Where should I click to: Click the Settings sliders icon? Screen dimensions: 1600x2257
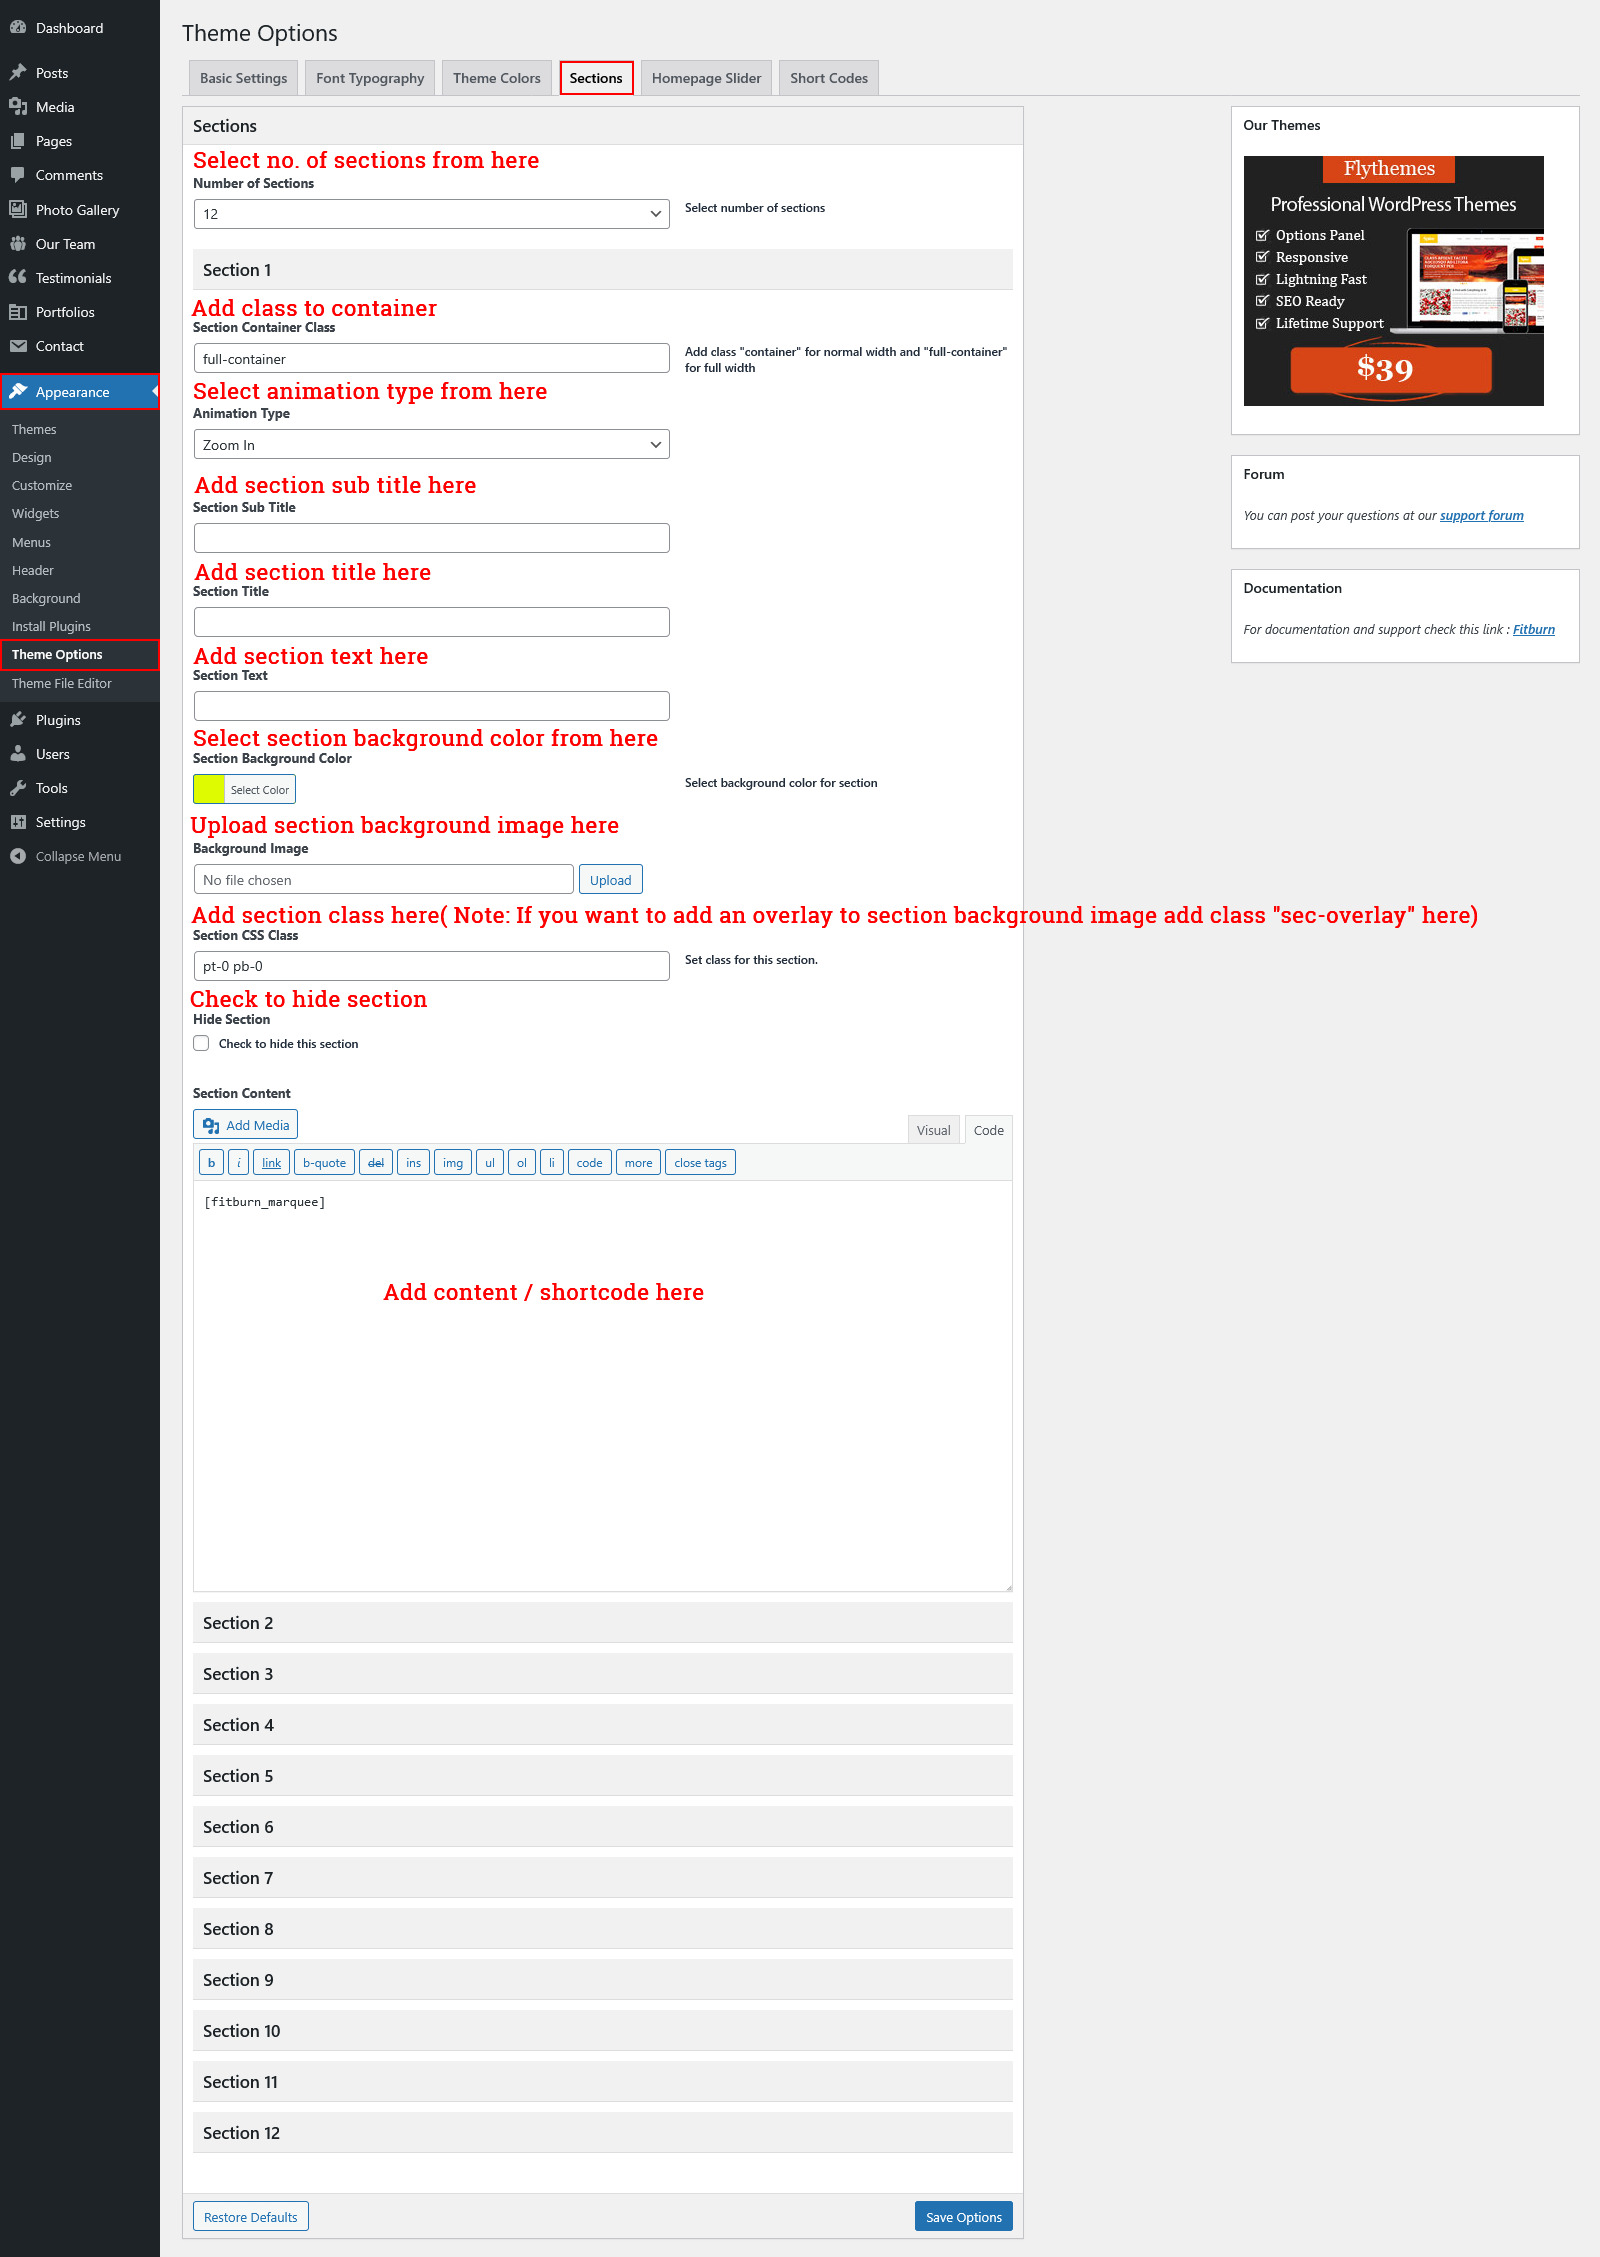pos(18,822)
